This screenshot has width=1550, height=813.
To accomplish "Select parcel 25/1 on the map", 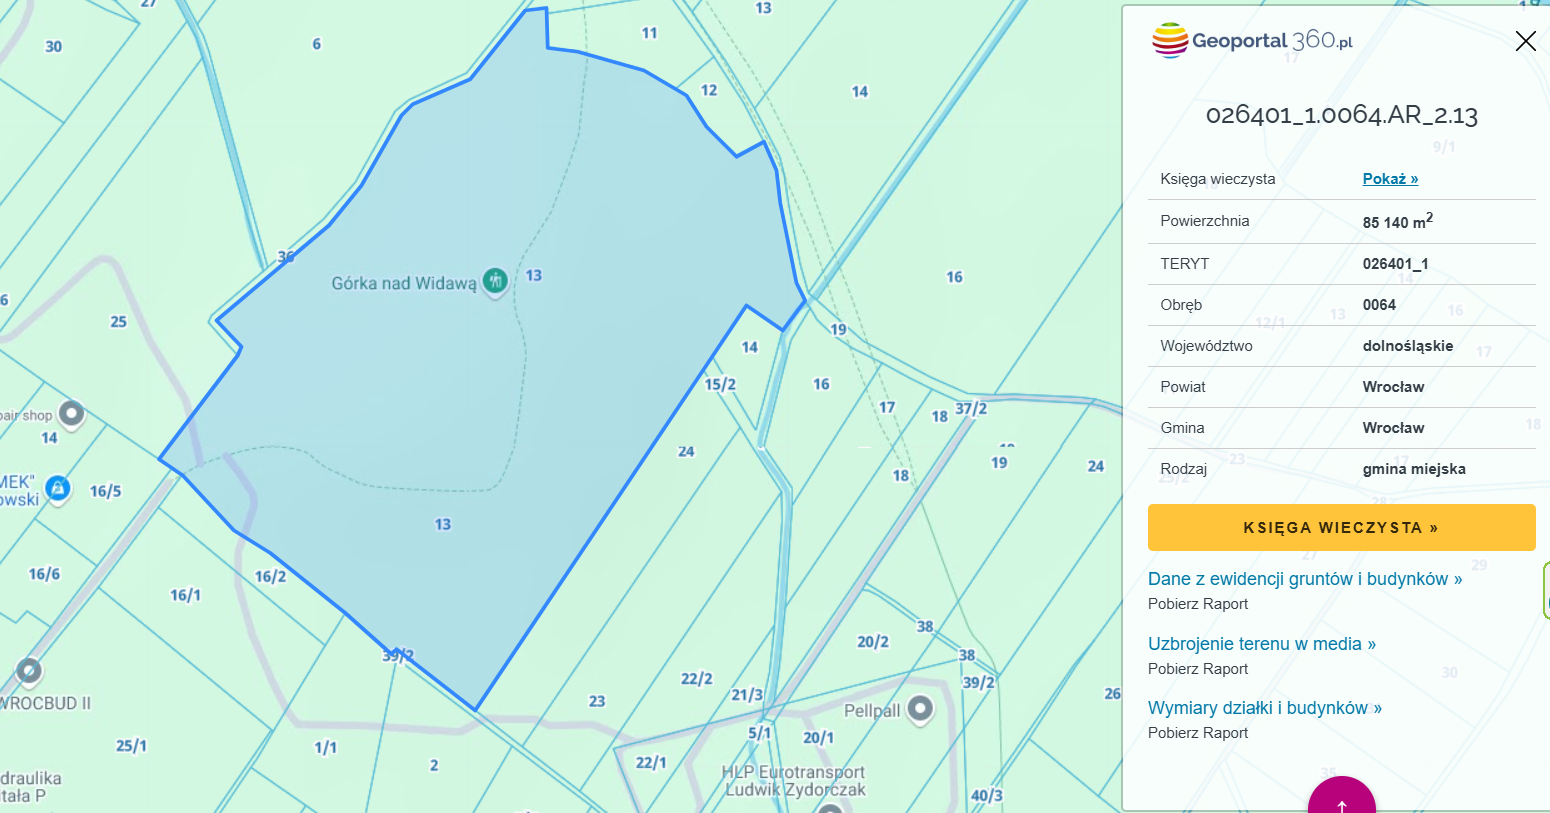I will click(131, 746).
